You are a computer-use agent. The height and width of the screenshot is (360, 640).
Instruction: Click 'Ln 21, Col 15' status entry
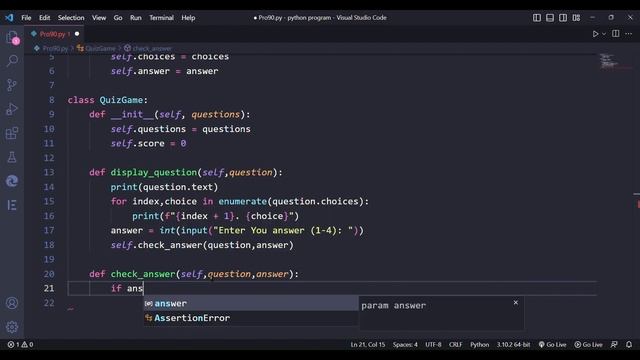tap(367, 344)
